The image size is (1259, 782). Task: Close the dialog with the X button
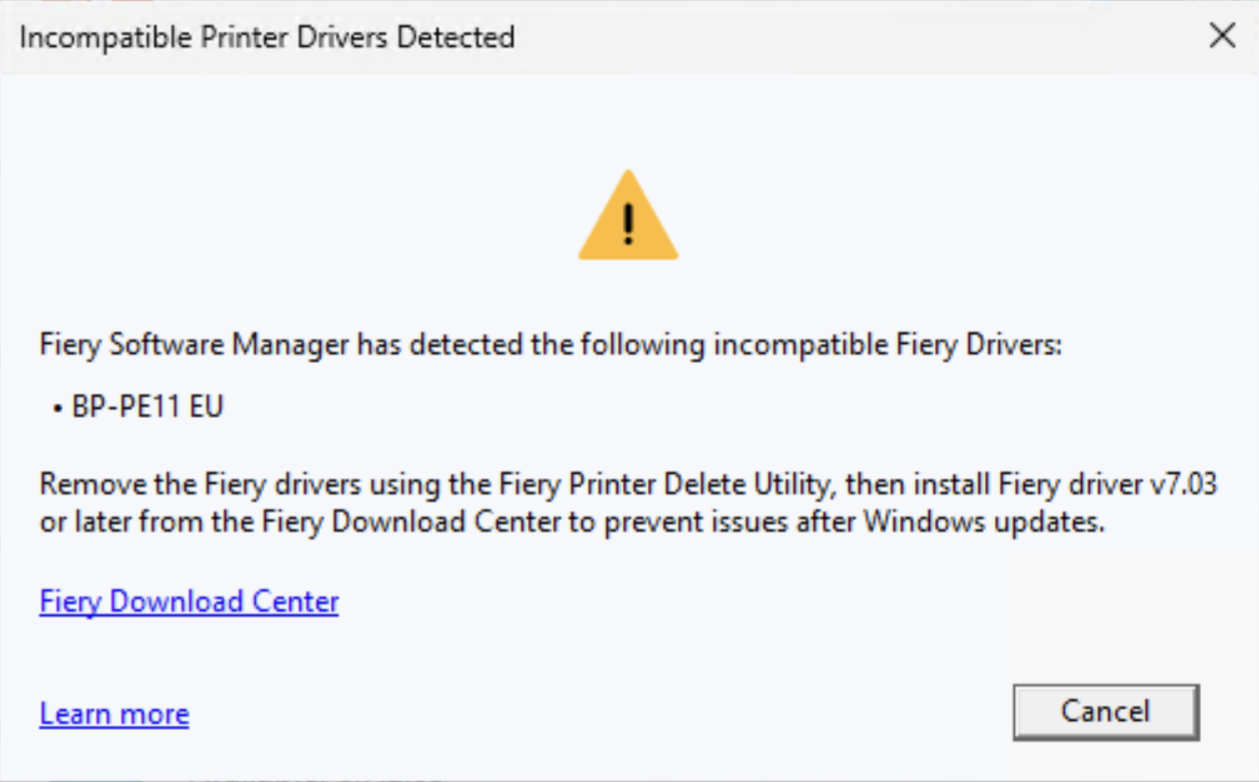(1222, 37)
